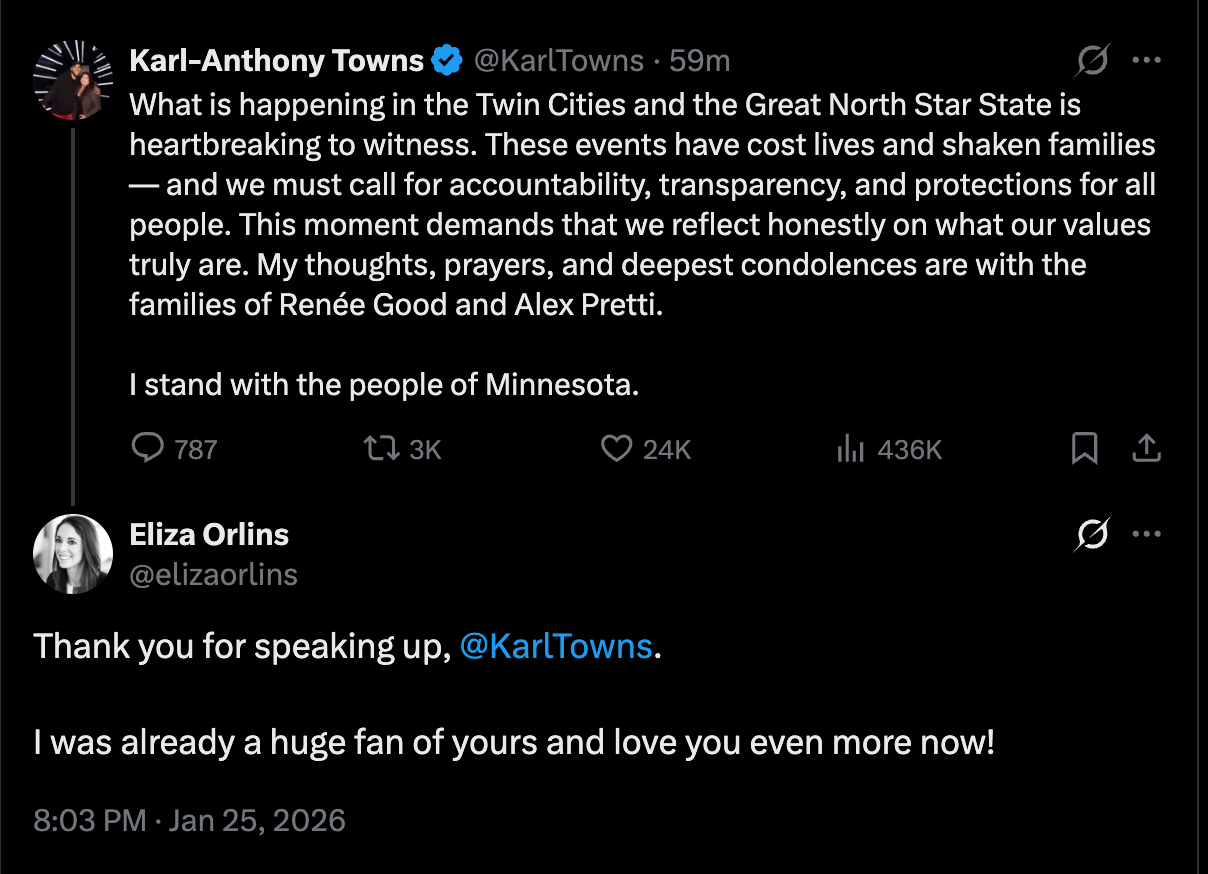
Task: Repost Karl-Anthony Towns' tweet
Action: 380,449
